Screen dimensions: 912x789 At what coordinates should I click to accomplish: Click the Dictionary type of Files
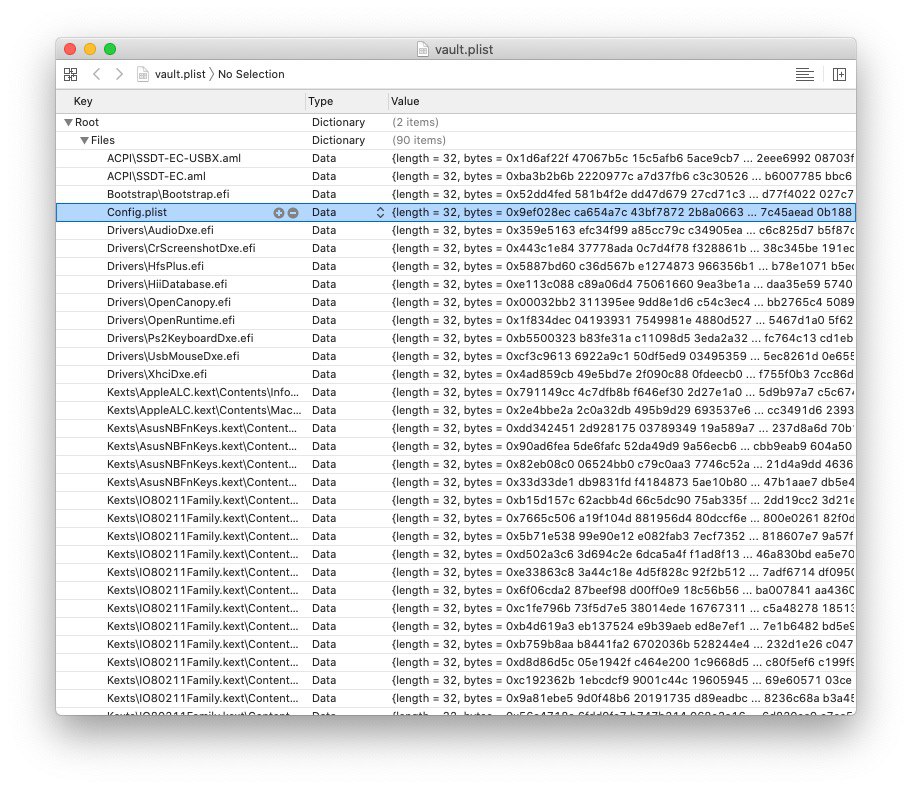pos(339,140)
